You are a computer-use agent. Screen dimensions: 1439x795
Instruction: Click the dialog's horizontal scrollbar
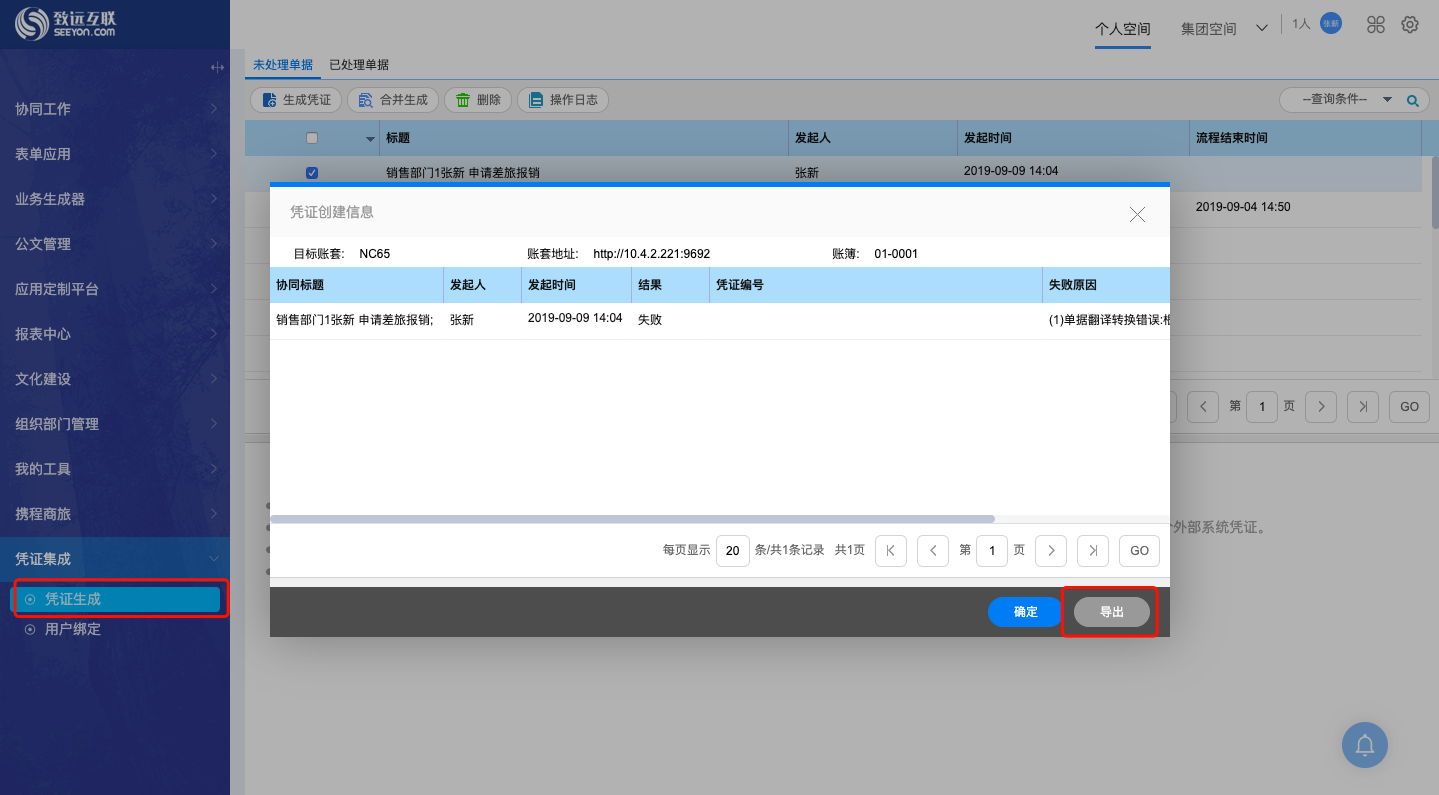click(x=632, y=519)
